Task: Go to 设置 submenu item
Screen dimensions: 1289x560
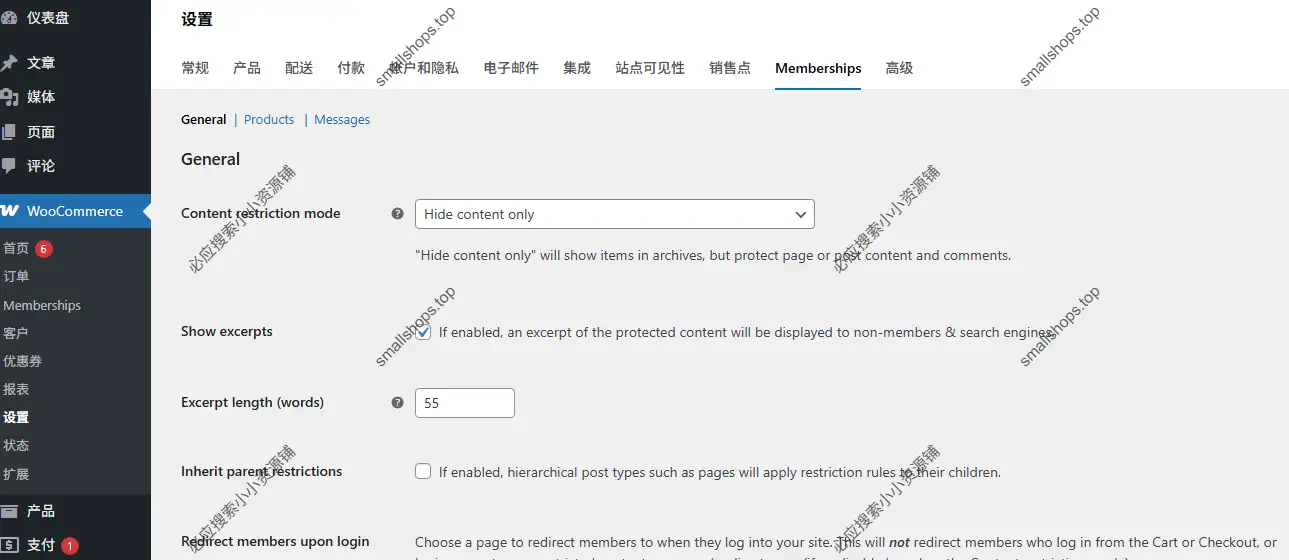Action: [x=16, y=417]
